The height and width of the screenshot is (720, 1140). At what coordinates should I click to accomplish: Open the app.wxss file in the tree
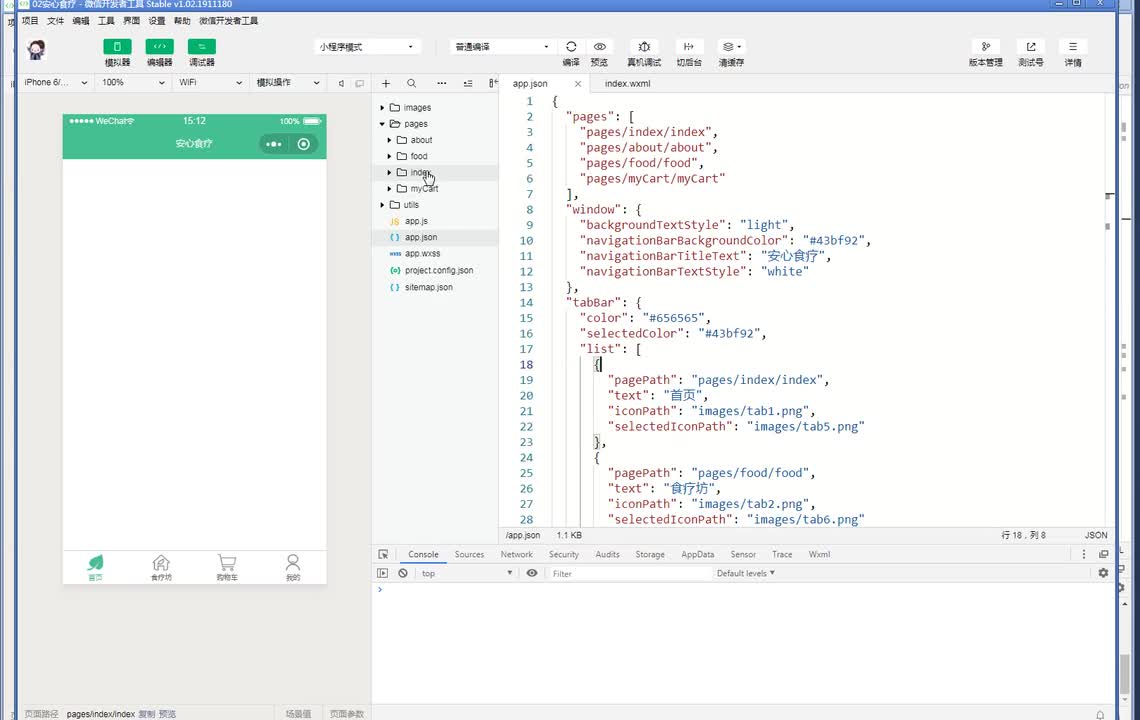click(422, 254)
